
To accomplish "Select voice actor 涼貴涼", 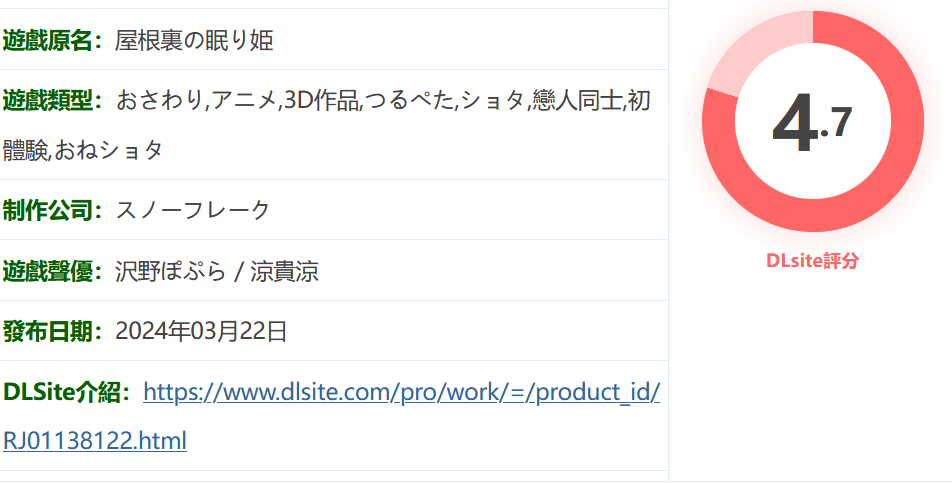I will click(284, 271).
